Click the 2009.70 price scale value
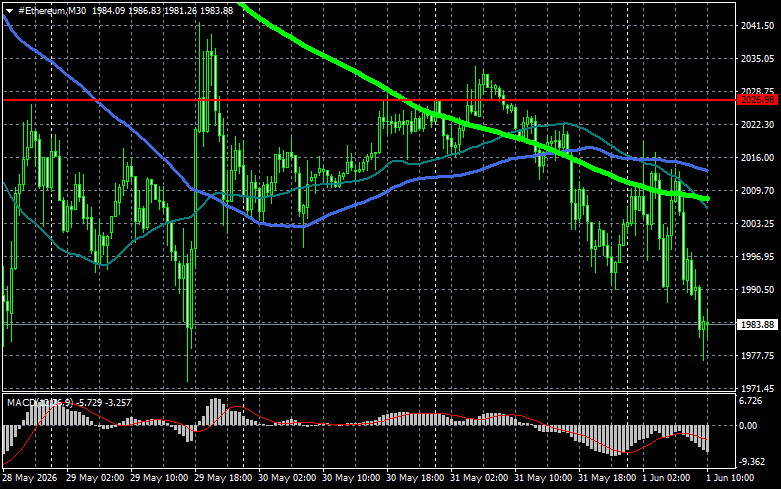The height and width of the screenshot is (489, 781). (758, 191)
